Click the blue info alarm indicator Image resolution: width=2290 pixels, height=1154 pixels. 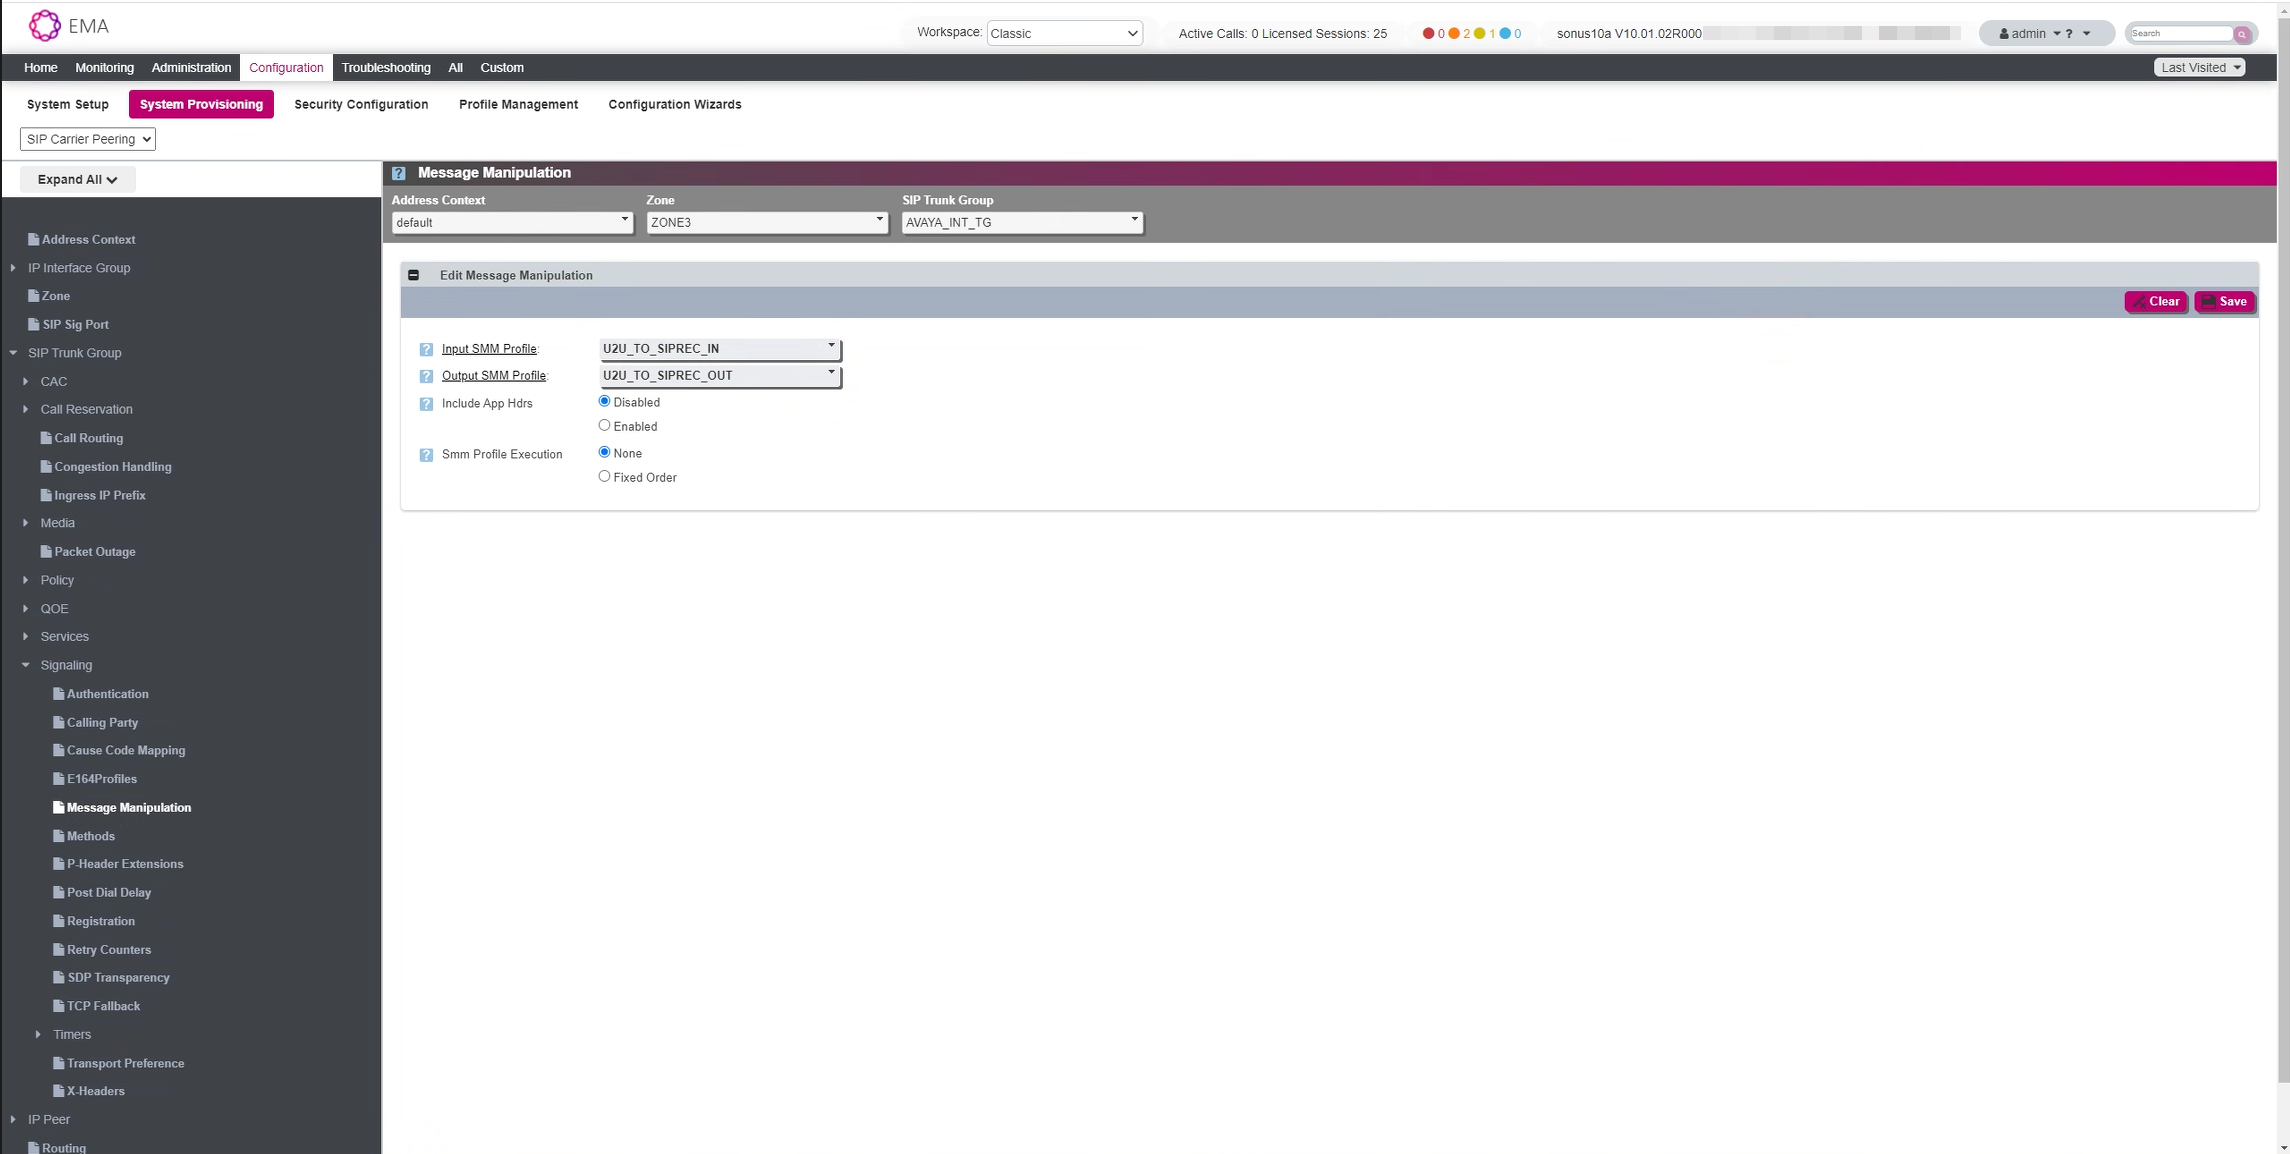(x=1505, y=34)
